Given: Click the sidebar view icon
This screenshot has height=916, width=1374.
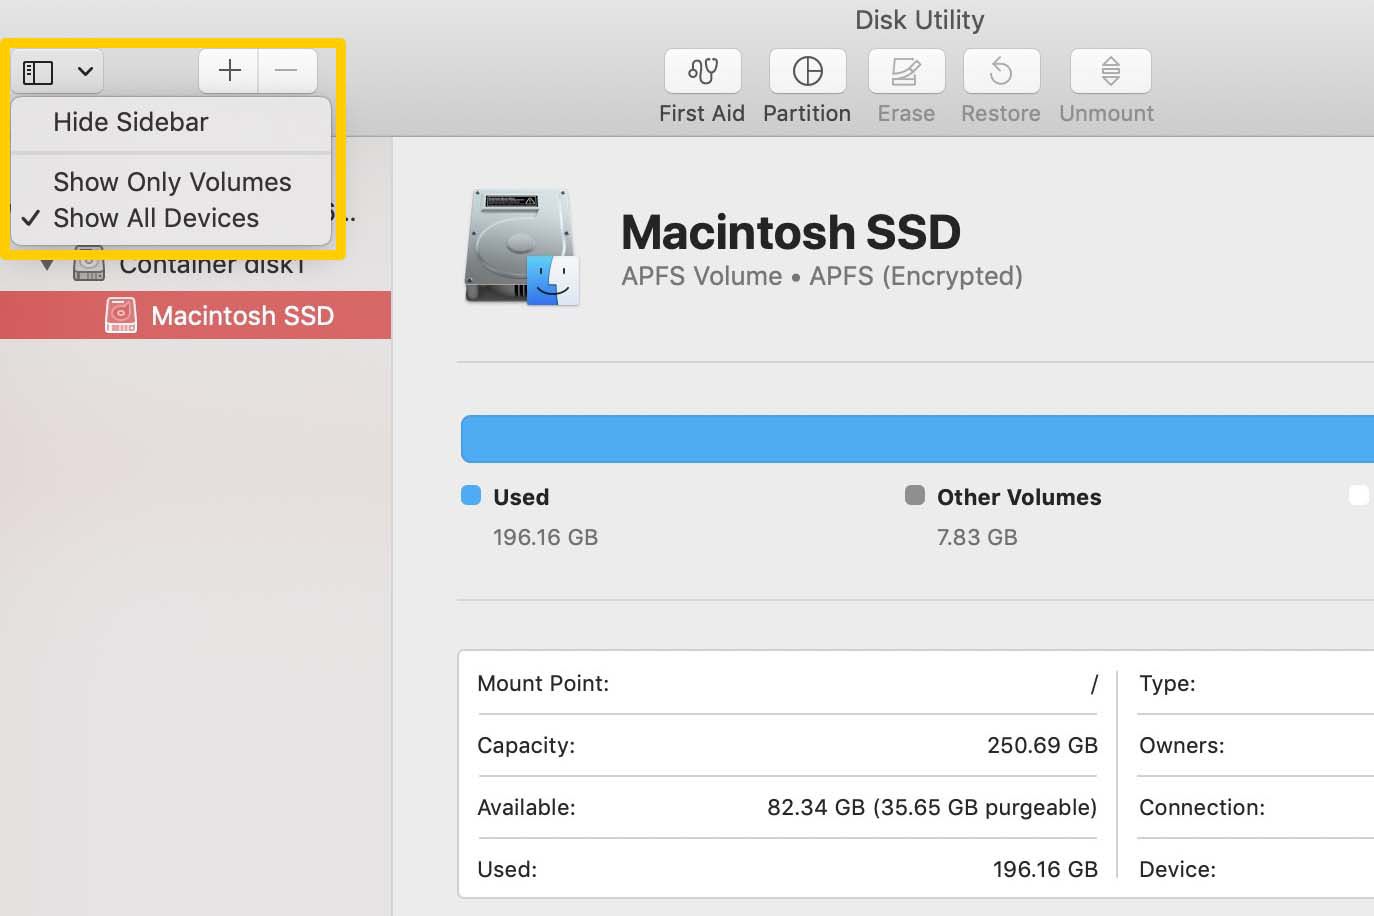Looking at the screenshot, I should [x=38, y=72].
